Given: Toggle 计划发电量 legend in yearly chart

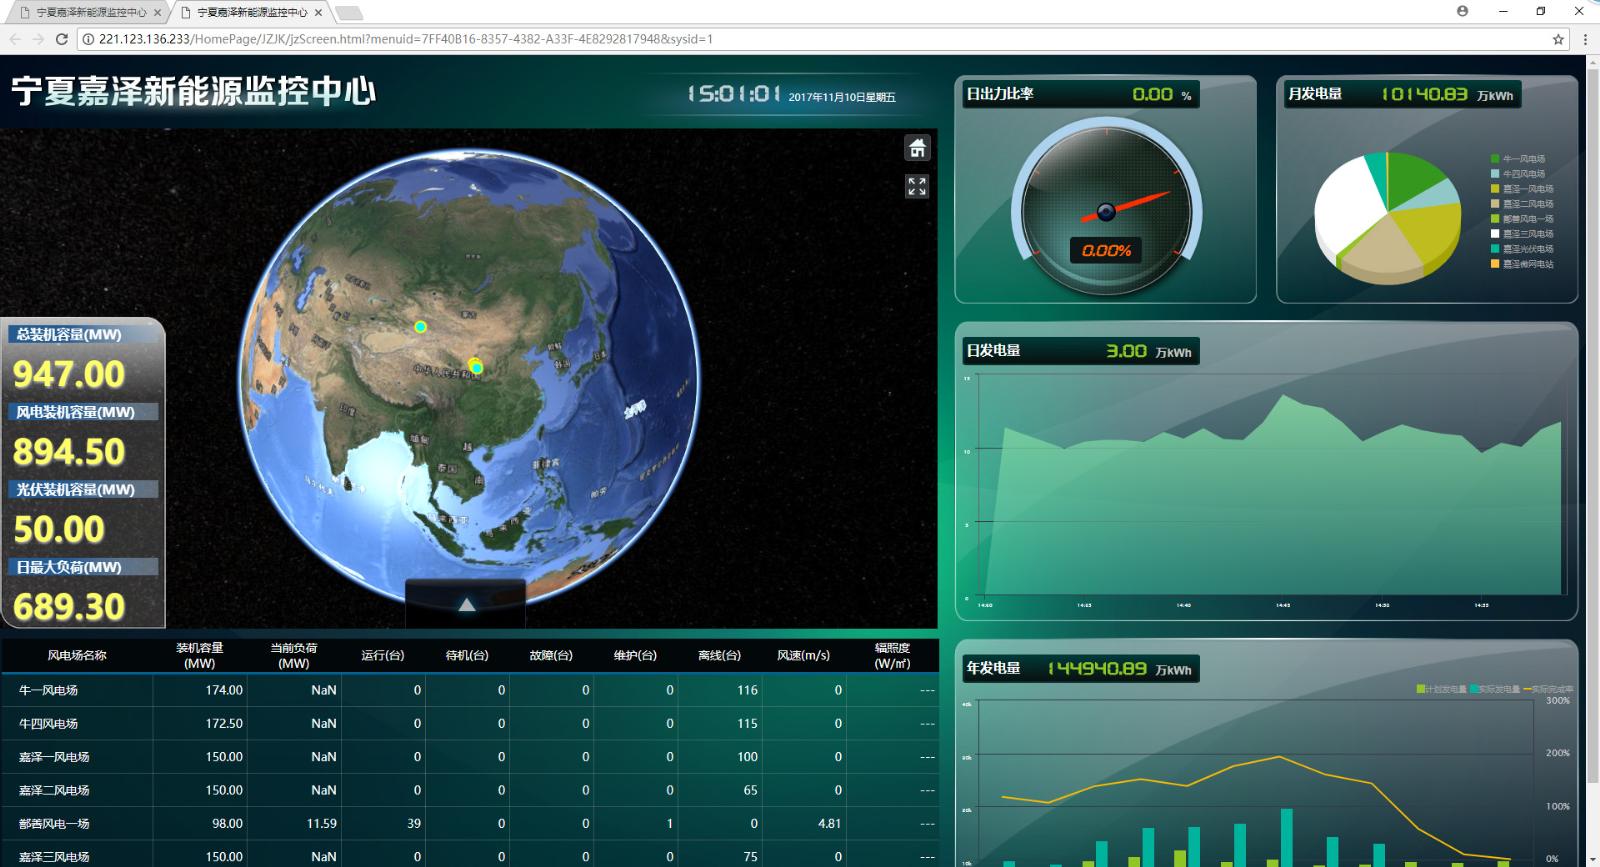Looking at the screenshot, I should pos(1441,689).
